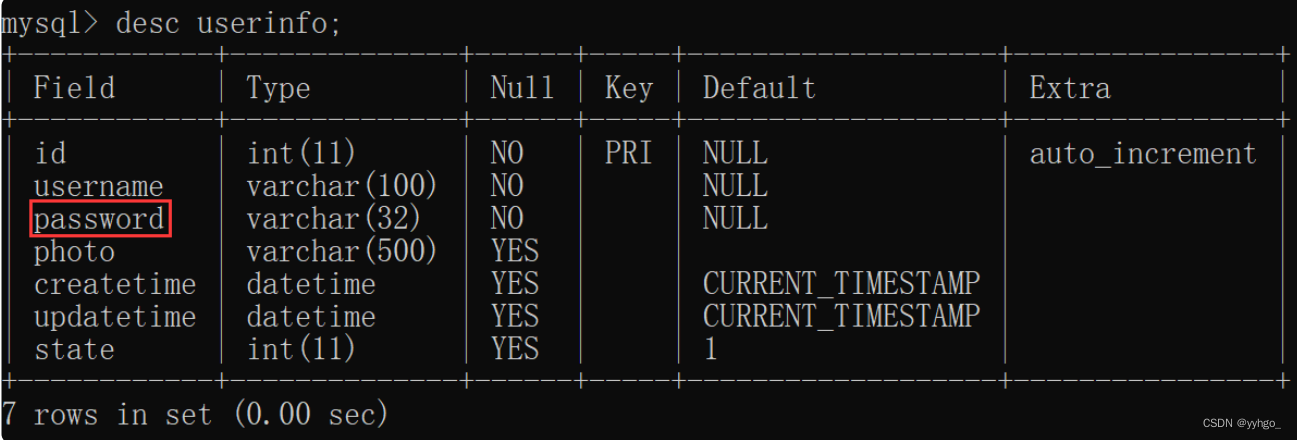Screen dimensions: 1297x440
Task: Click the varchar(32) type entry
Action: 334,219
